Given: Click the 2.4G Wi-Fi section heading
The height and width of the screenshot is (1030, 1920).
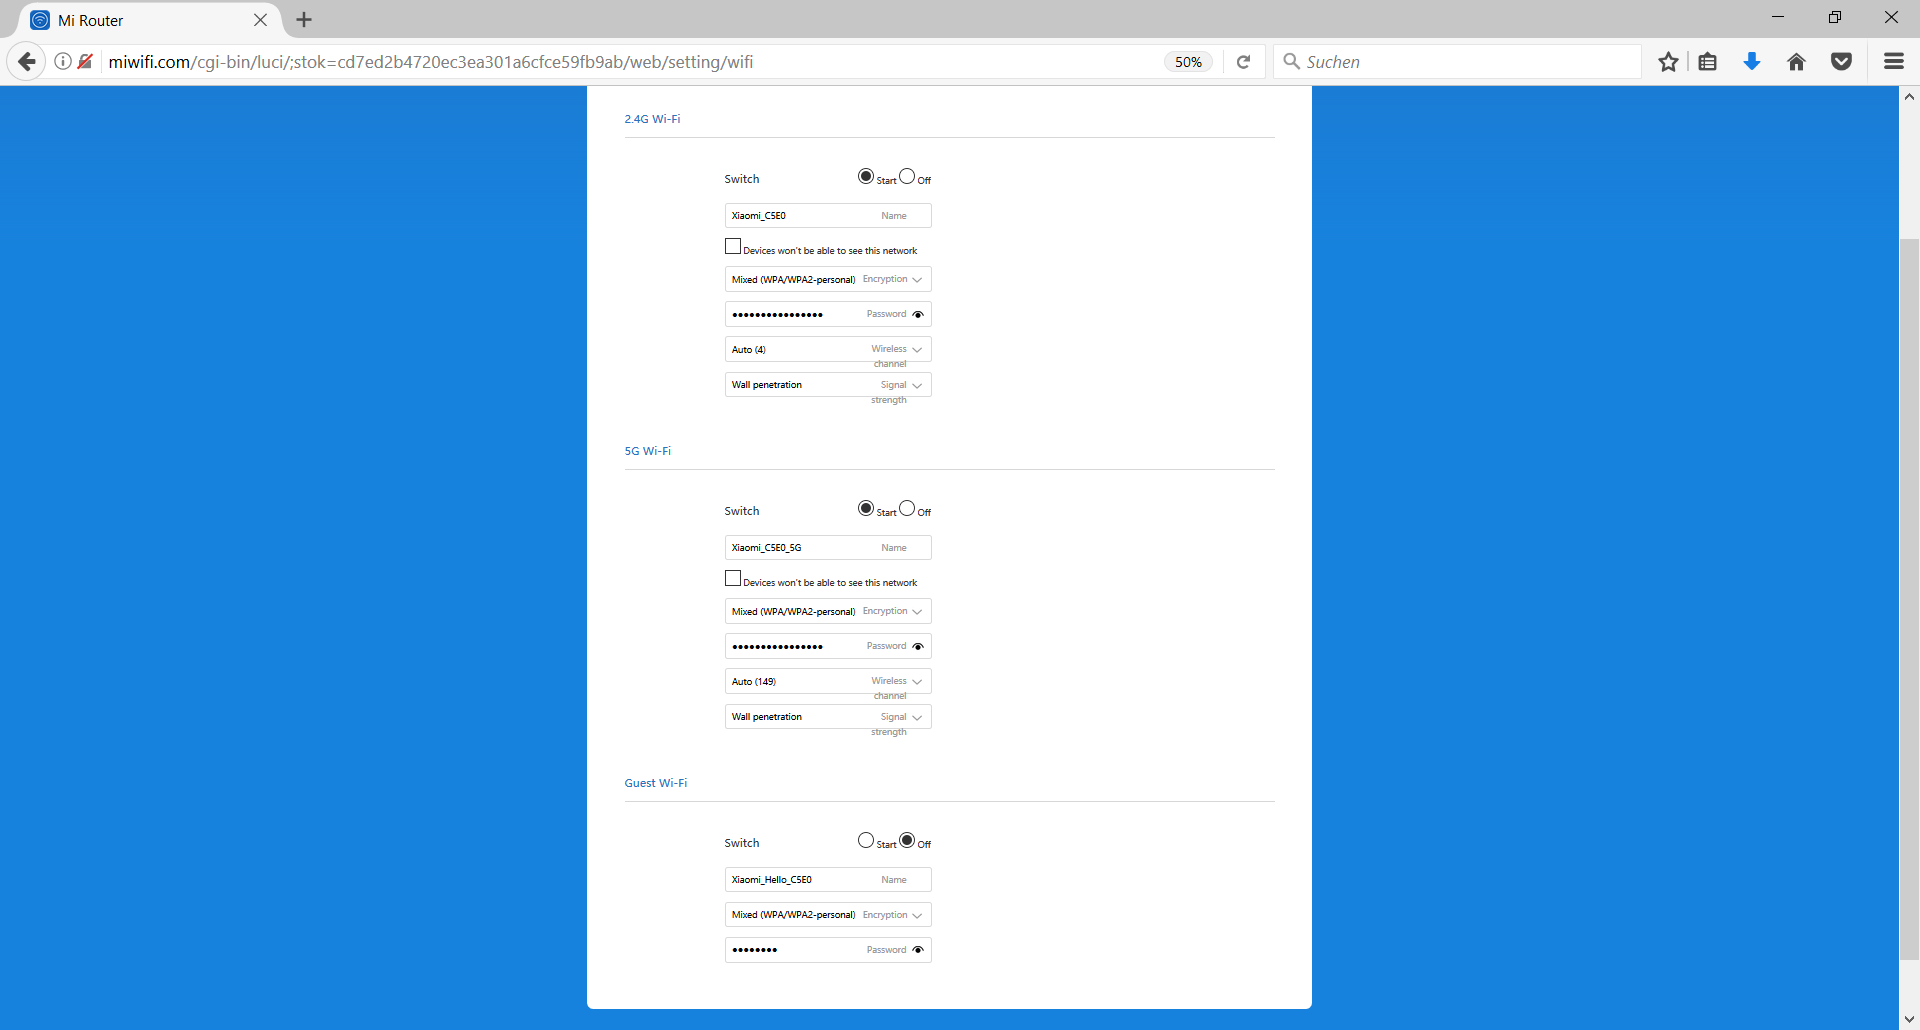Looking at the screenshot, I should click(652, 119).
